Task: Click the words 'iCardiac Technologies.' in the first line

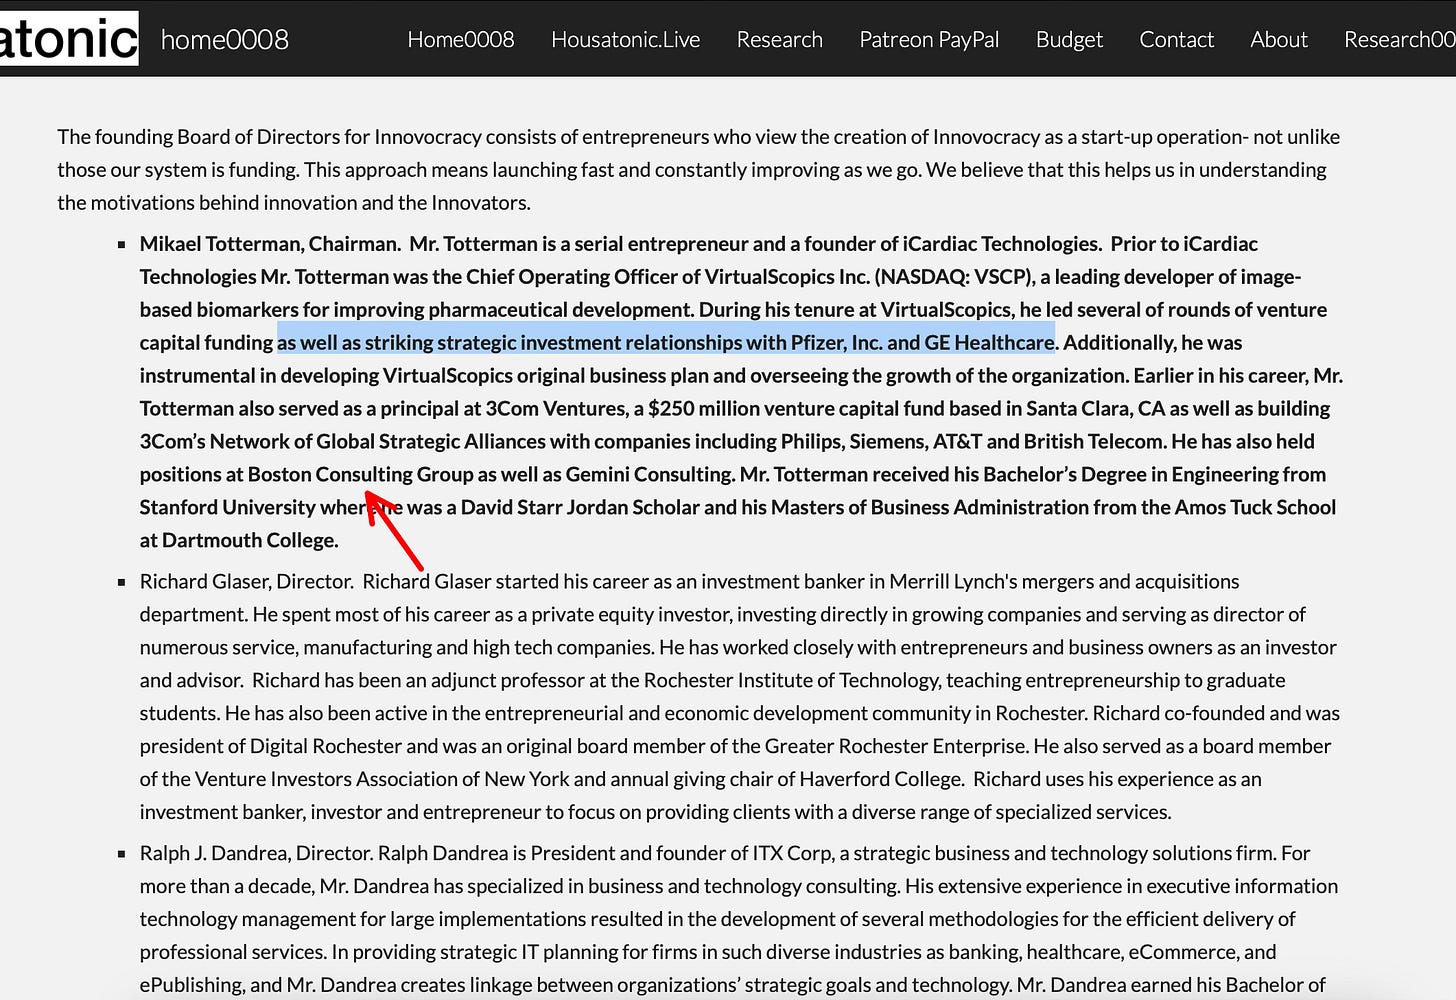Action: (x=1001, y=243)
